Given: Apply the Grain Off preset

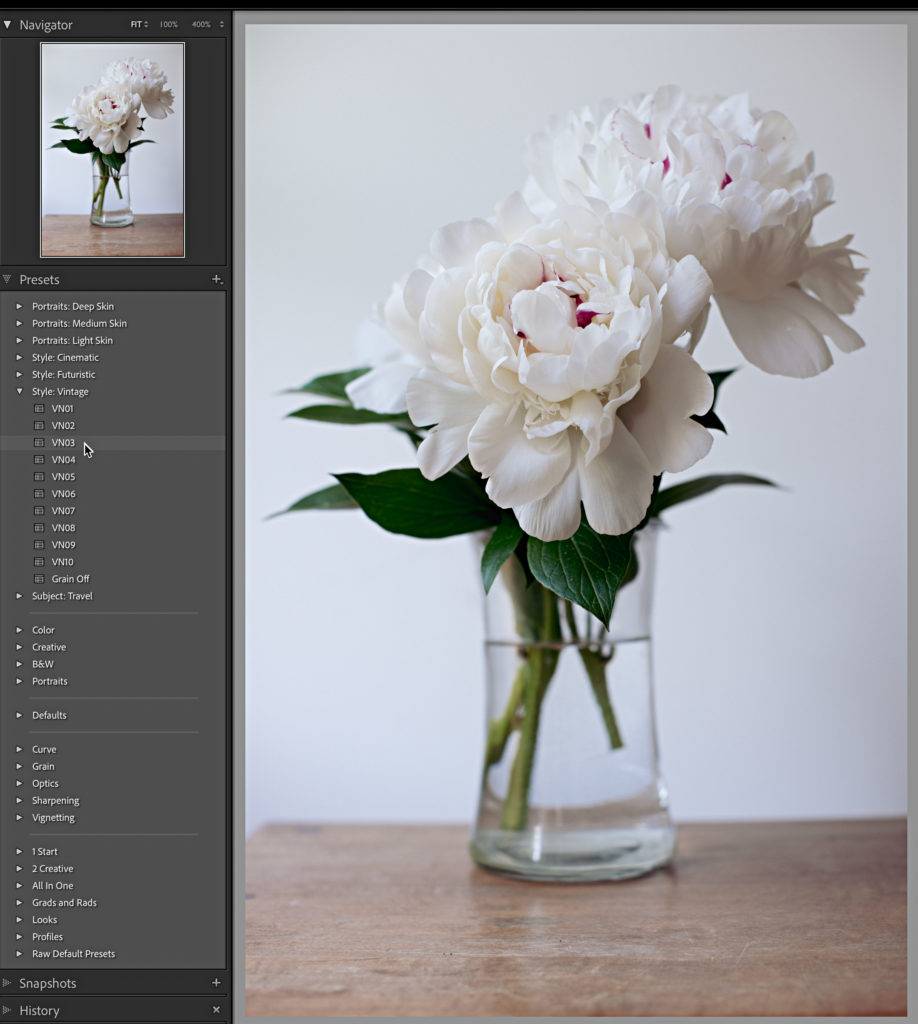Looking at the screenshot, I should [x=71, y=578].
